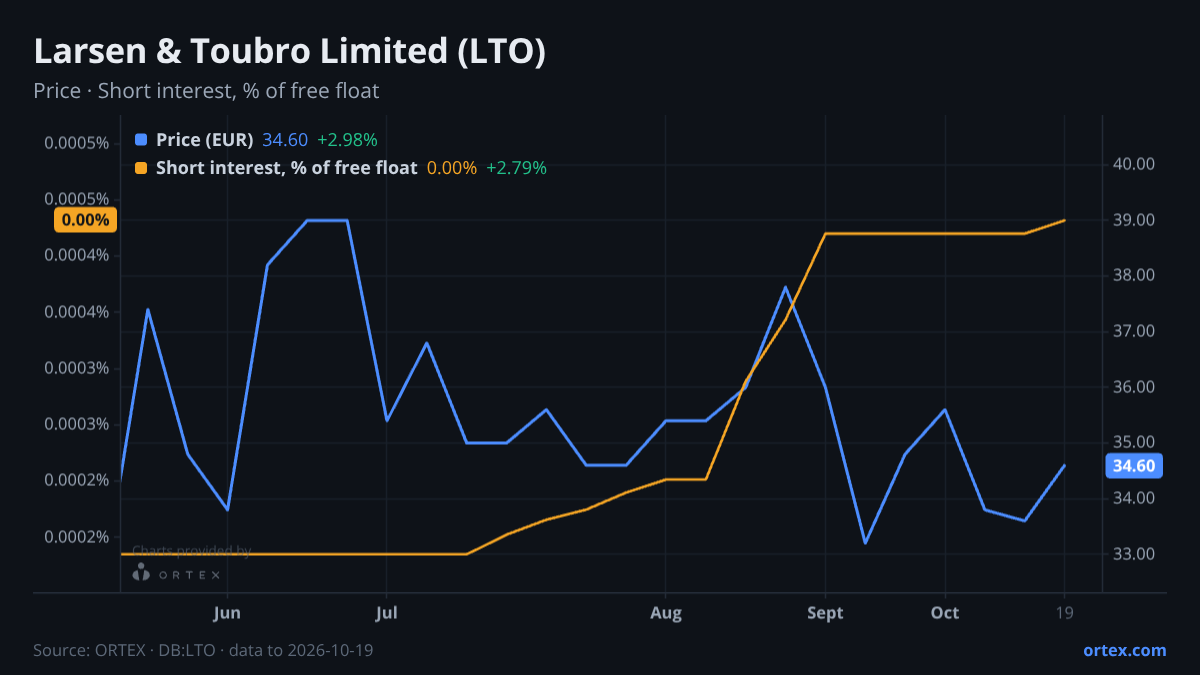
Task: Click the 39.00 right axis label
Action: pos(1134,220)
